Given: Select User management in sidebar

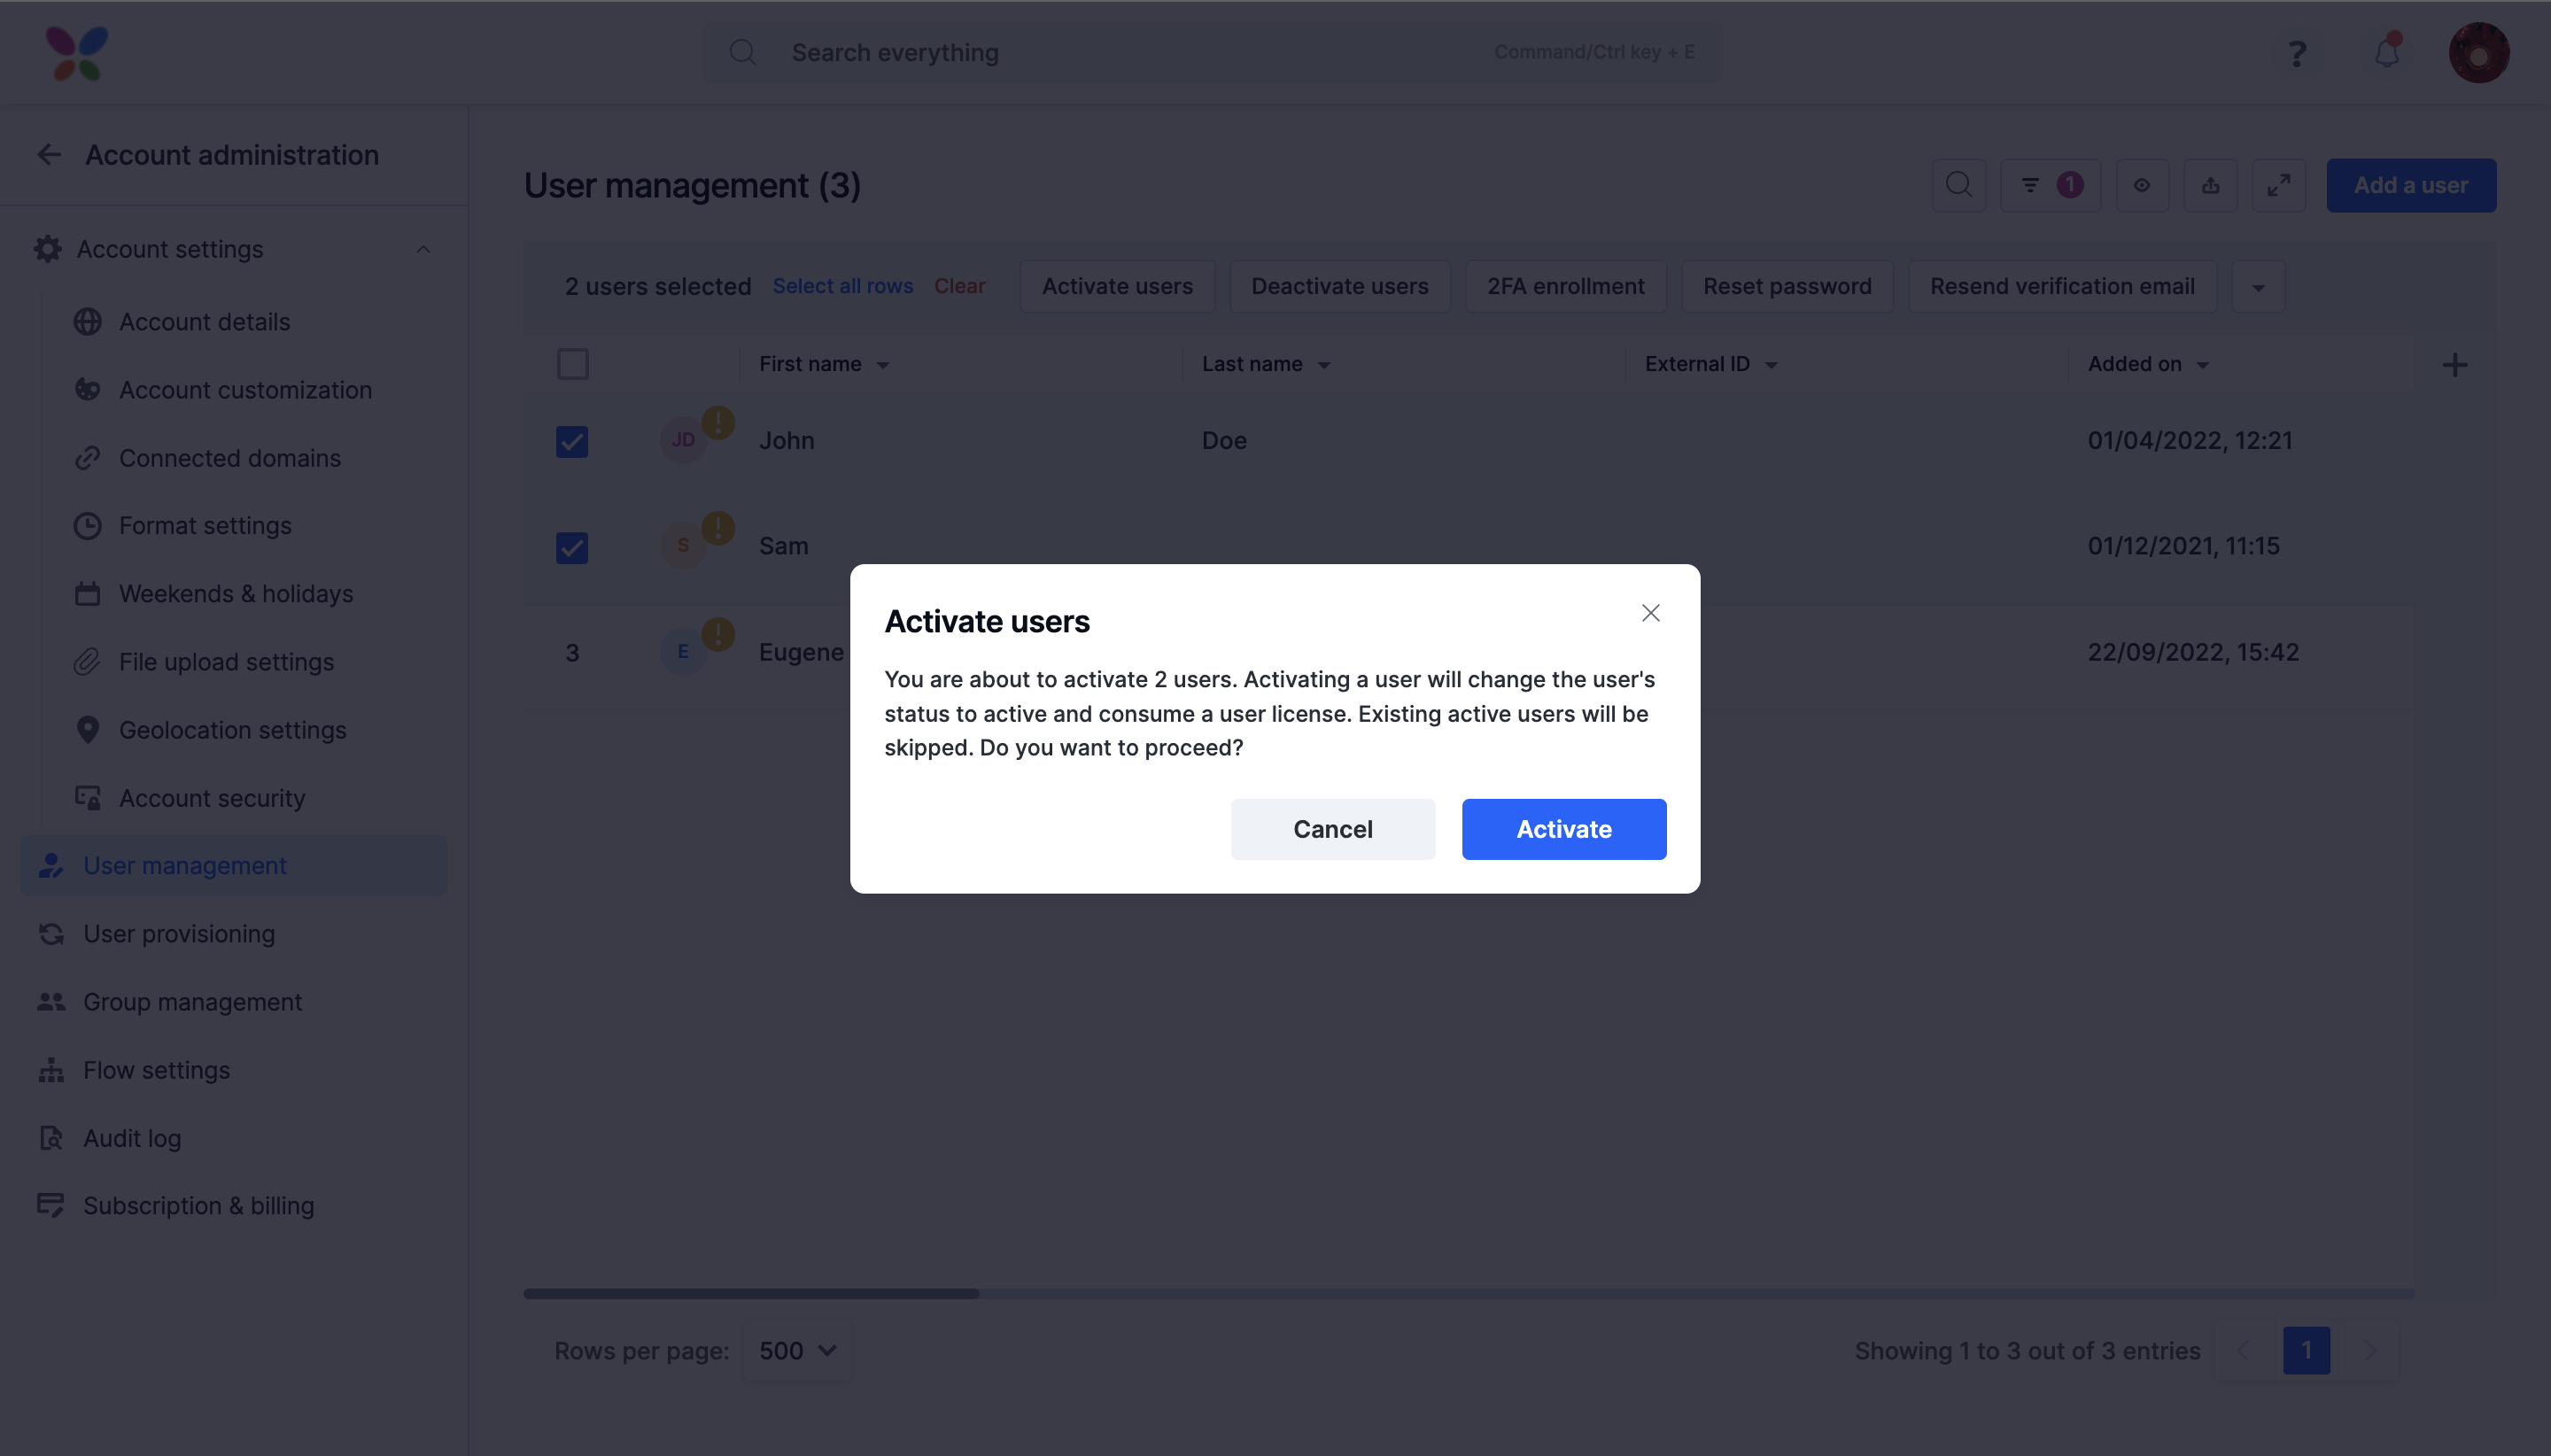Looking at the screenshot, I should click(x=233, y=866).
